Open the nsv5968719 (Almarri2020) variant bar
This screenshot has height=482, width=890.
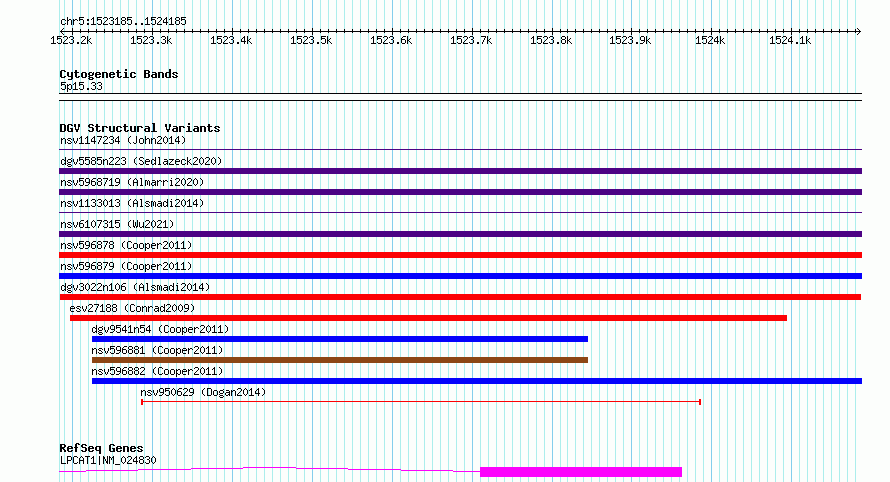(x=460, y=192)
